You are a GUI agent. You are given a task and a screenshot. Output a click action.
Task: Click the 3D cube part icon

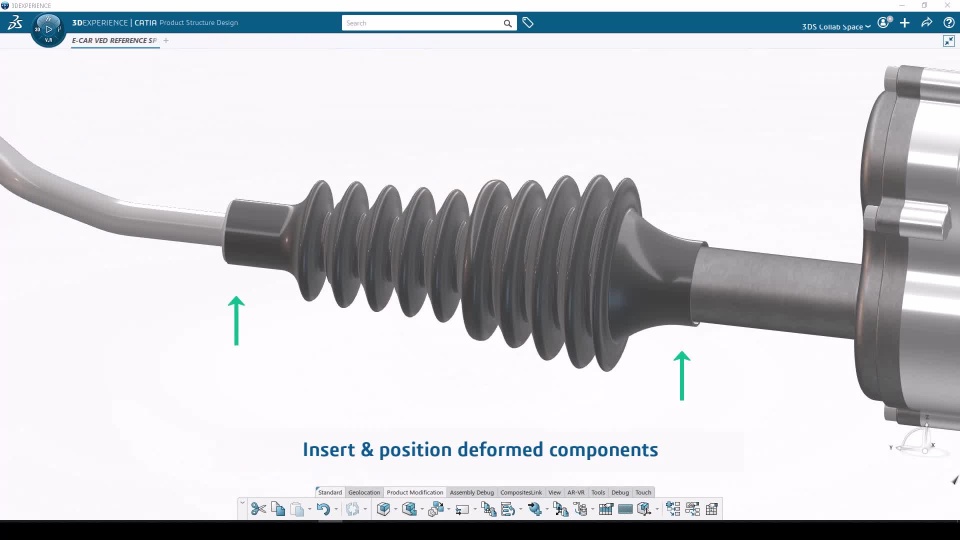[x=383, y=509]
